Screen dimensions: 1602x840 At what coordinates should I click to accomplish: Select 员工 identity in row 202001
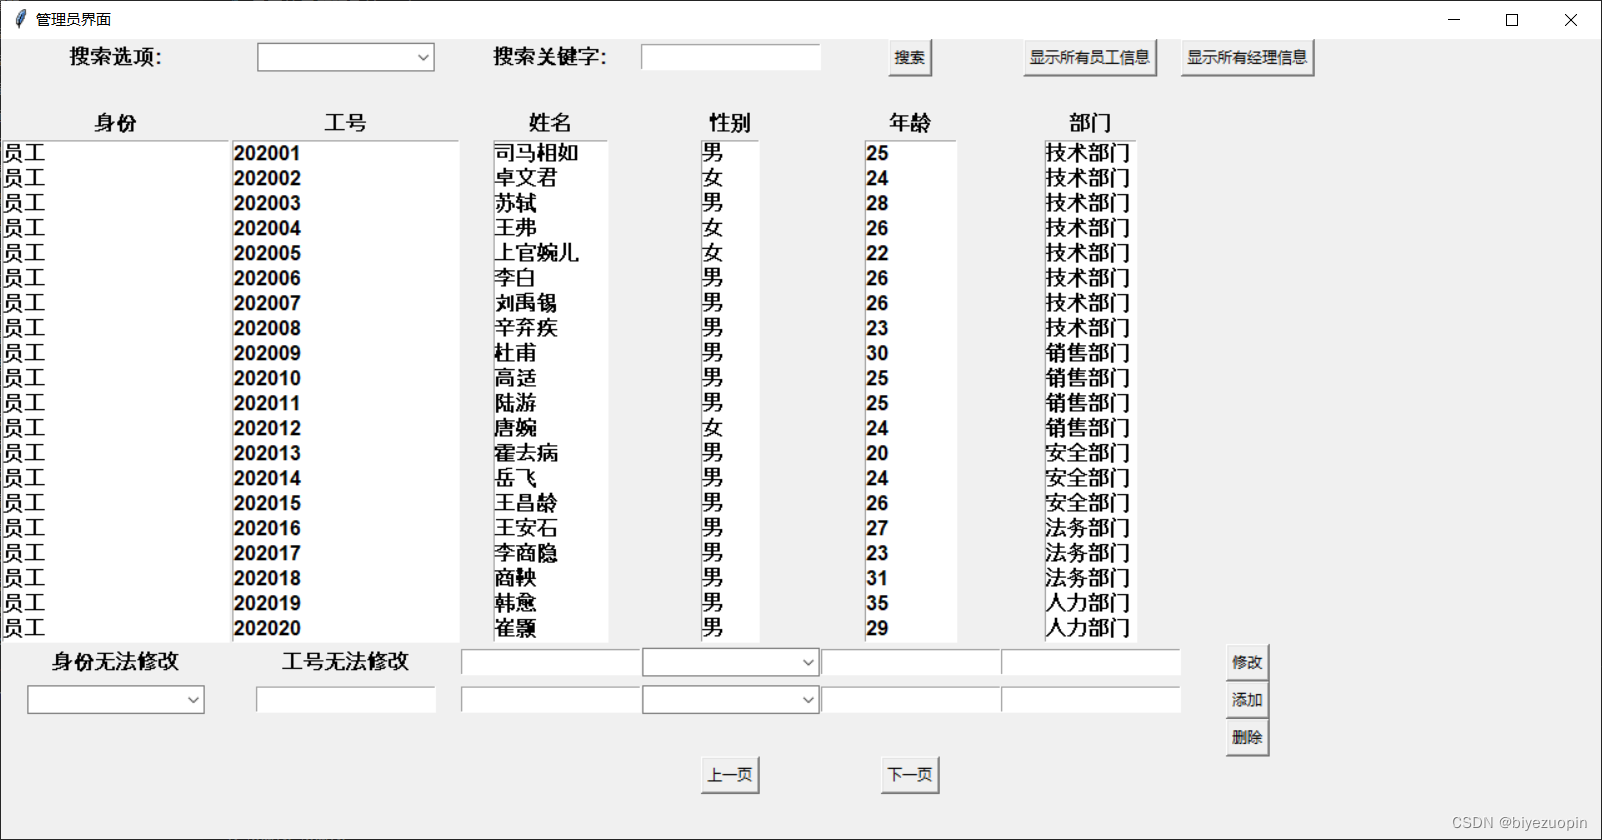coord(24,153)
